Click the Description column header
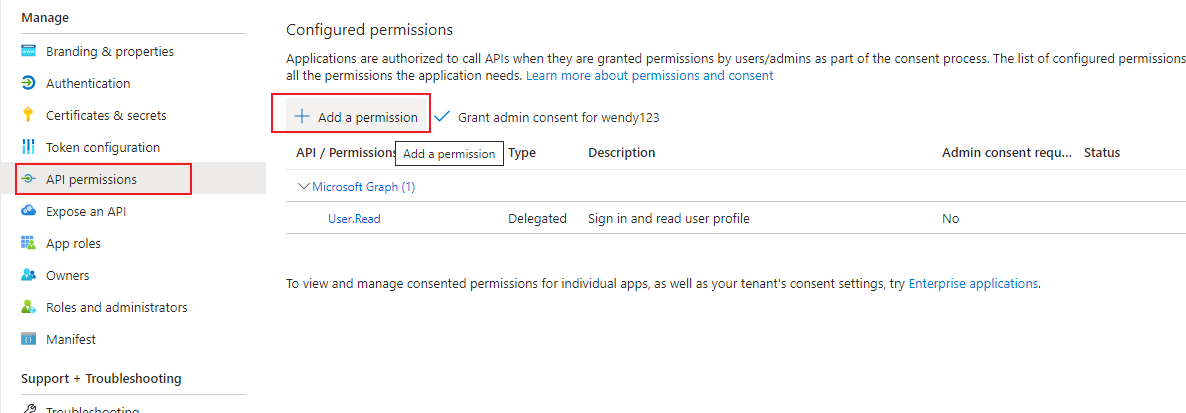 click(622, 153)
